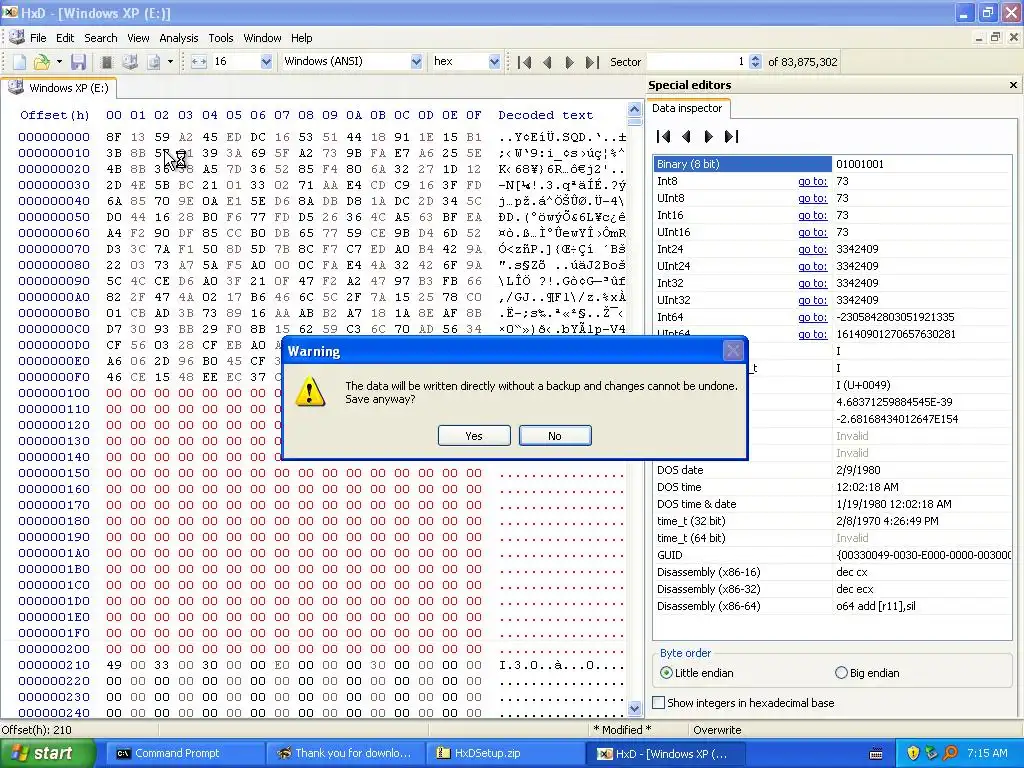This screenshot has height=768, width=1024.
Task: Open the Window menu
Action: [263, 38]
